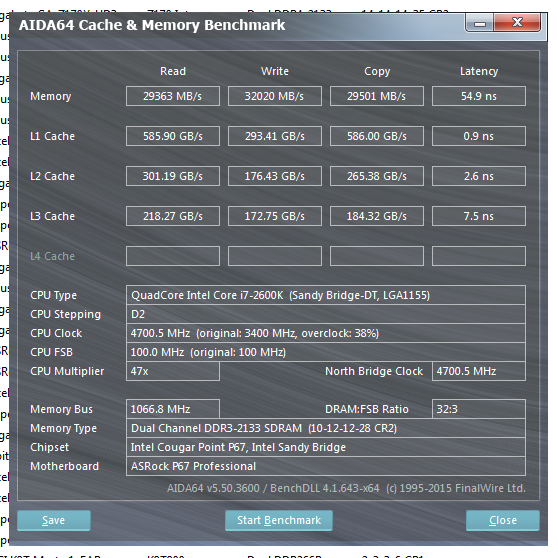Close window with the red X icon
This screenshot has height=558, width=558.
517,23
